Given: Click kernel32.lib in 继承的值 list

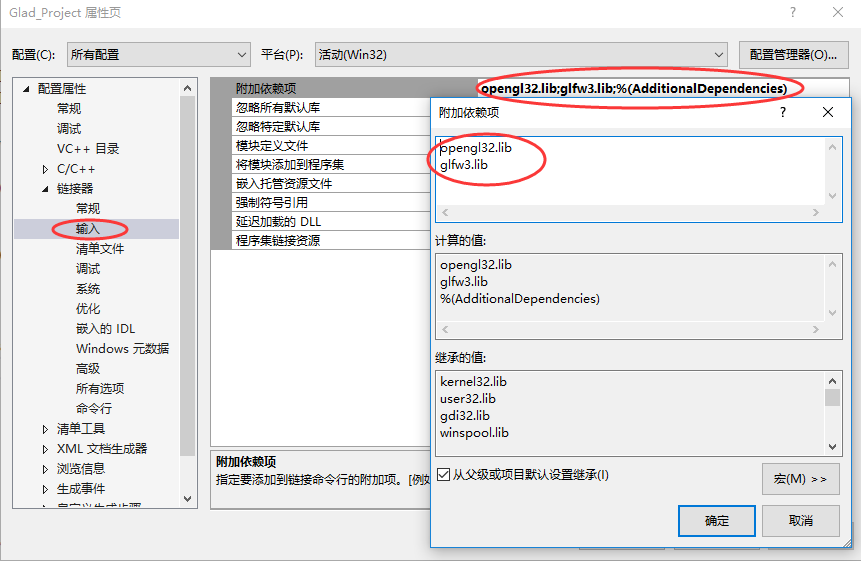Looking at the screenshot, I should [x=473, y=382].
